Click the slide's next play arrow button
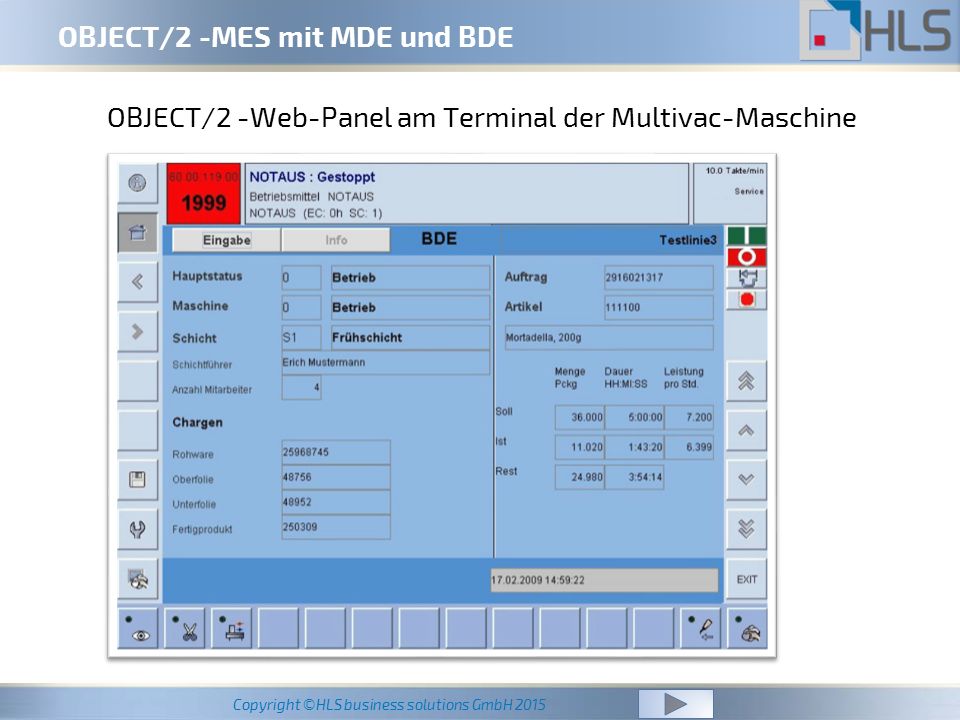The height and width of the screenshot is (720, 960). coord(675,704)
